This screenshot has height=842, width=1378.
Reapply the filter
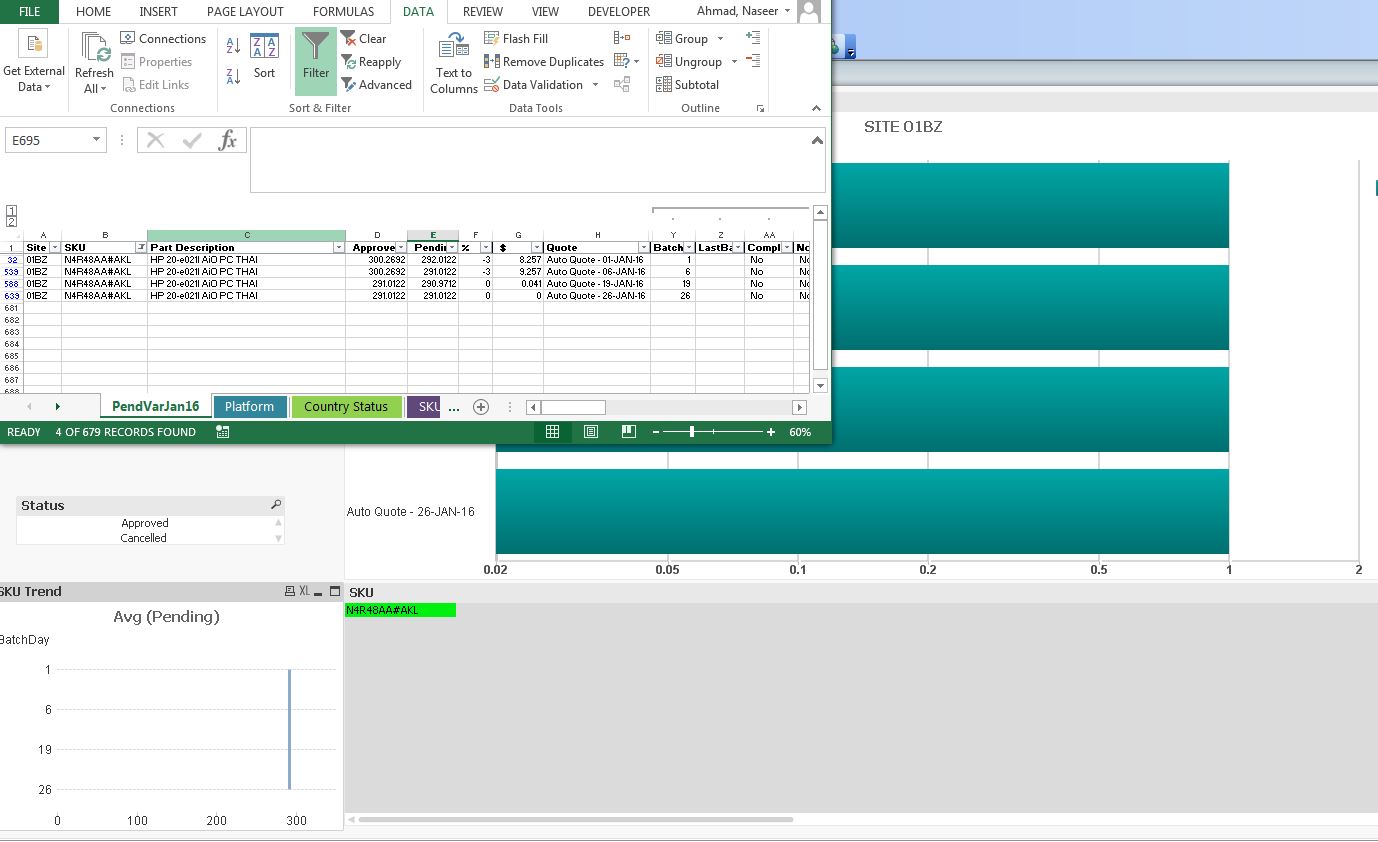click(371, 62)
